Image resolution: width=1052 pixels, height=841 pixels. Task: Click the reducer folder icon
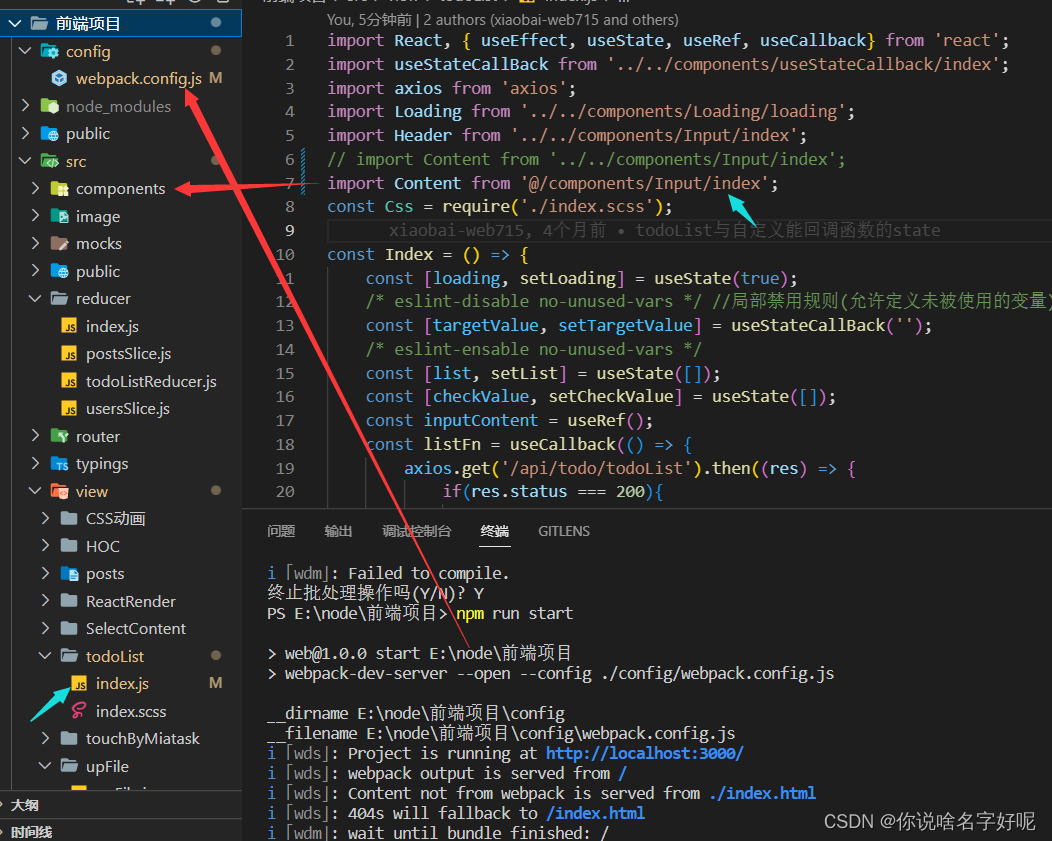point(60,298)
